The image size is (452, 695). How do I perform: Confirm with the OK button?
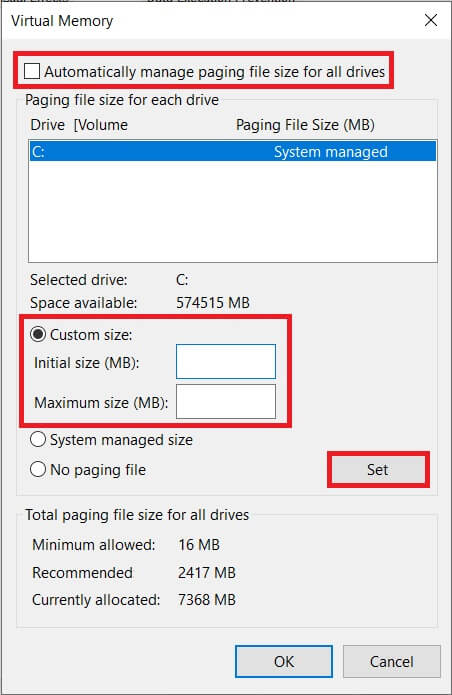[284, 661]
